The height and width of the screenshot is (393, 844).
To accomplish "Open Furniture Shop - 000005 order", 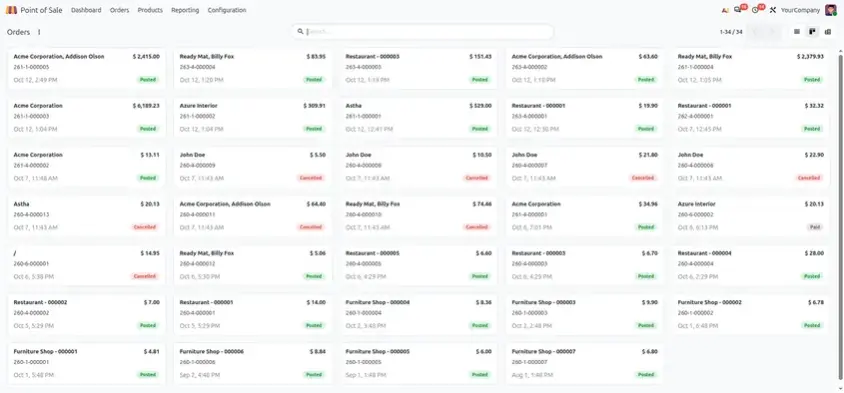I will [x=419, y=364].
